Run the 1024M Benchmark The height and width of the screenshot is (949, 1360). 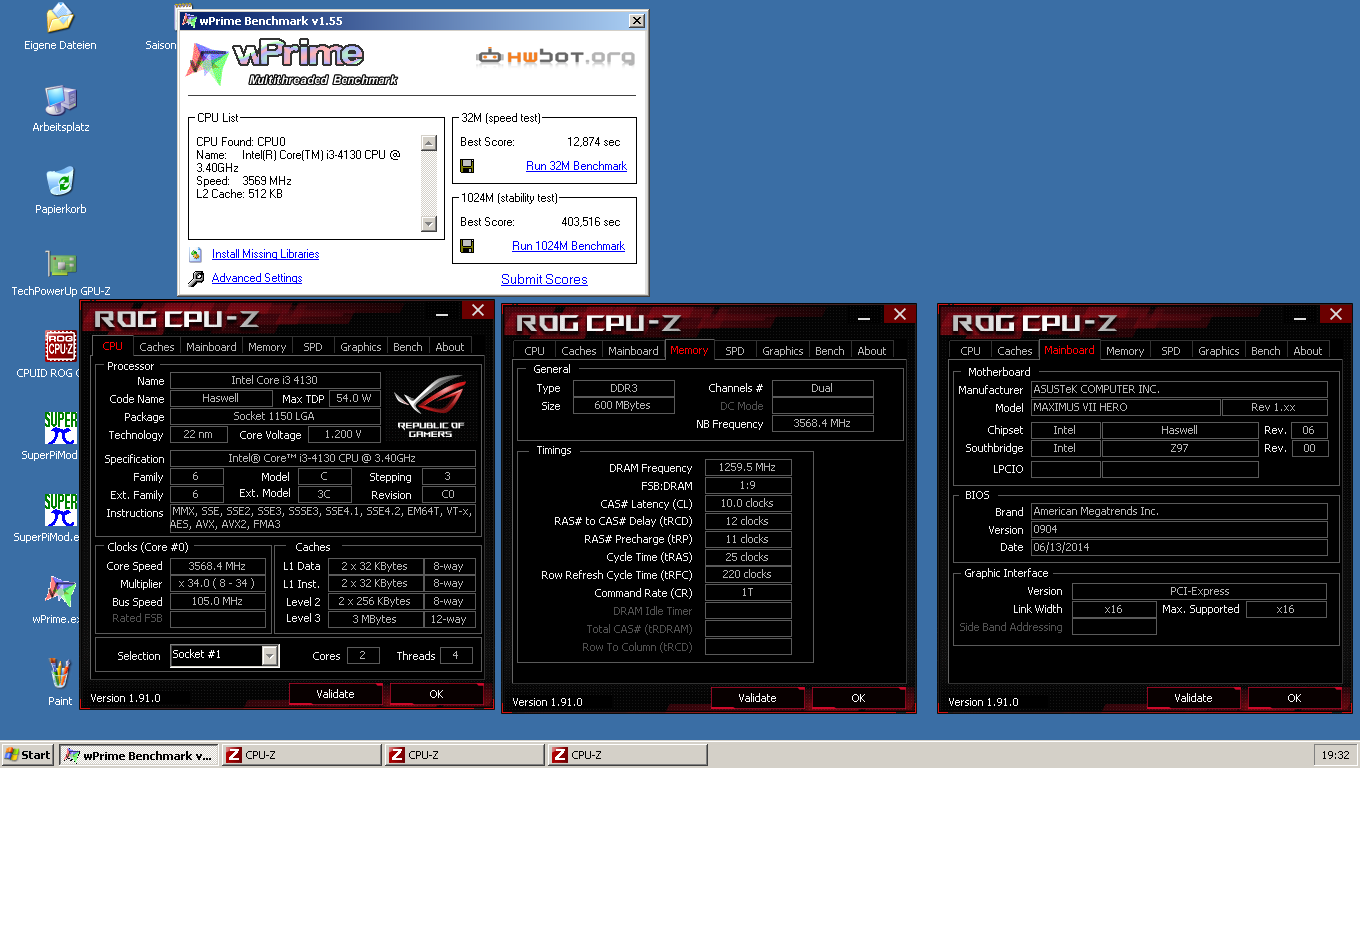568,246
